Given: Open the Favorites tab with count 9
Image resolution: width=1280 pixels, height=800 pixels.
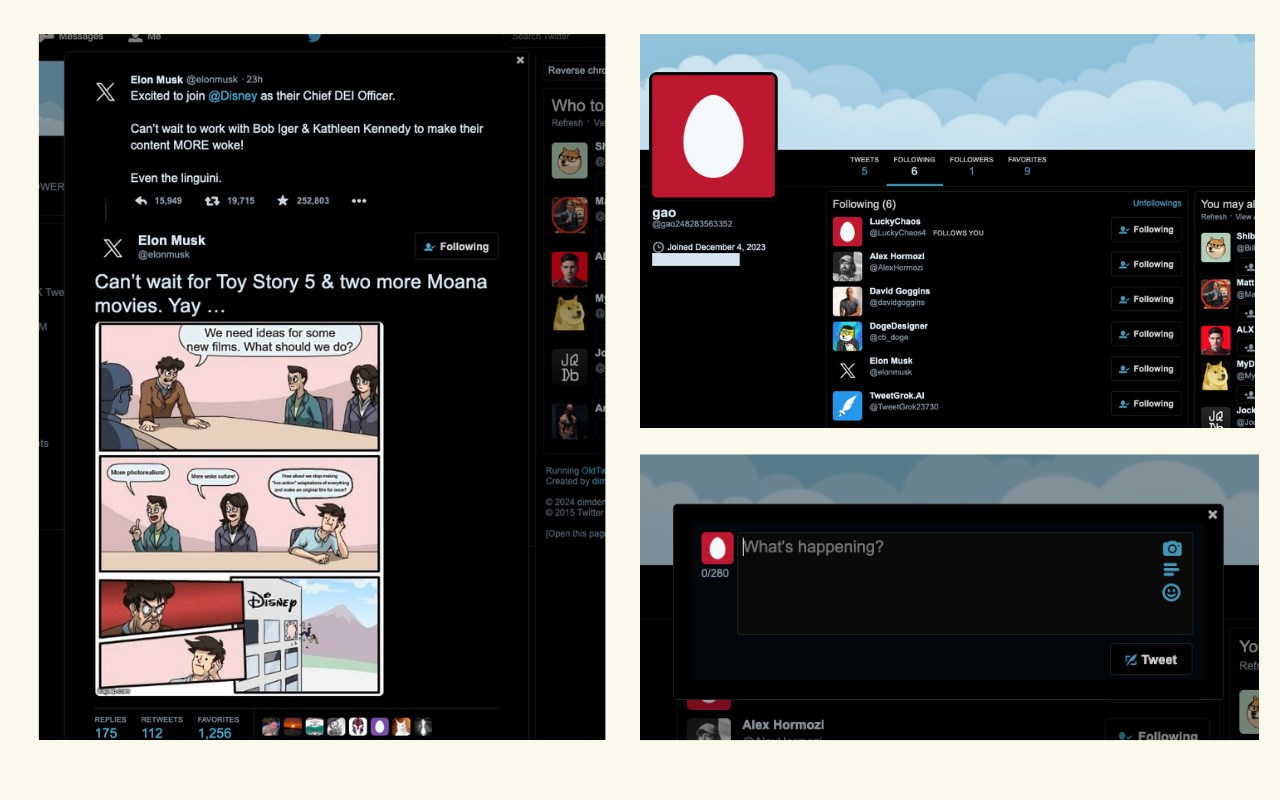Looking at the screenshot, I should pos(1027,166).
